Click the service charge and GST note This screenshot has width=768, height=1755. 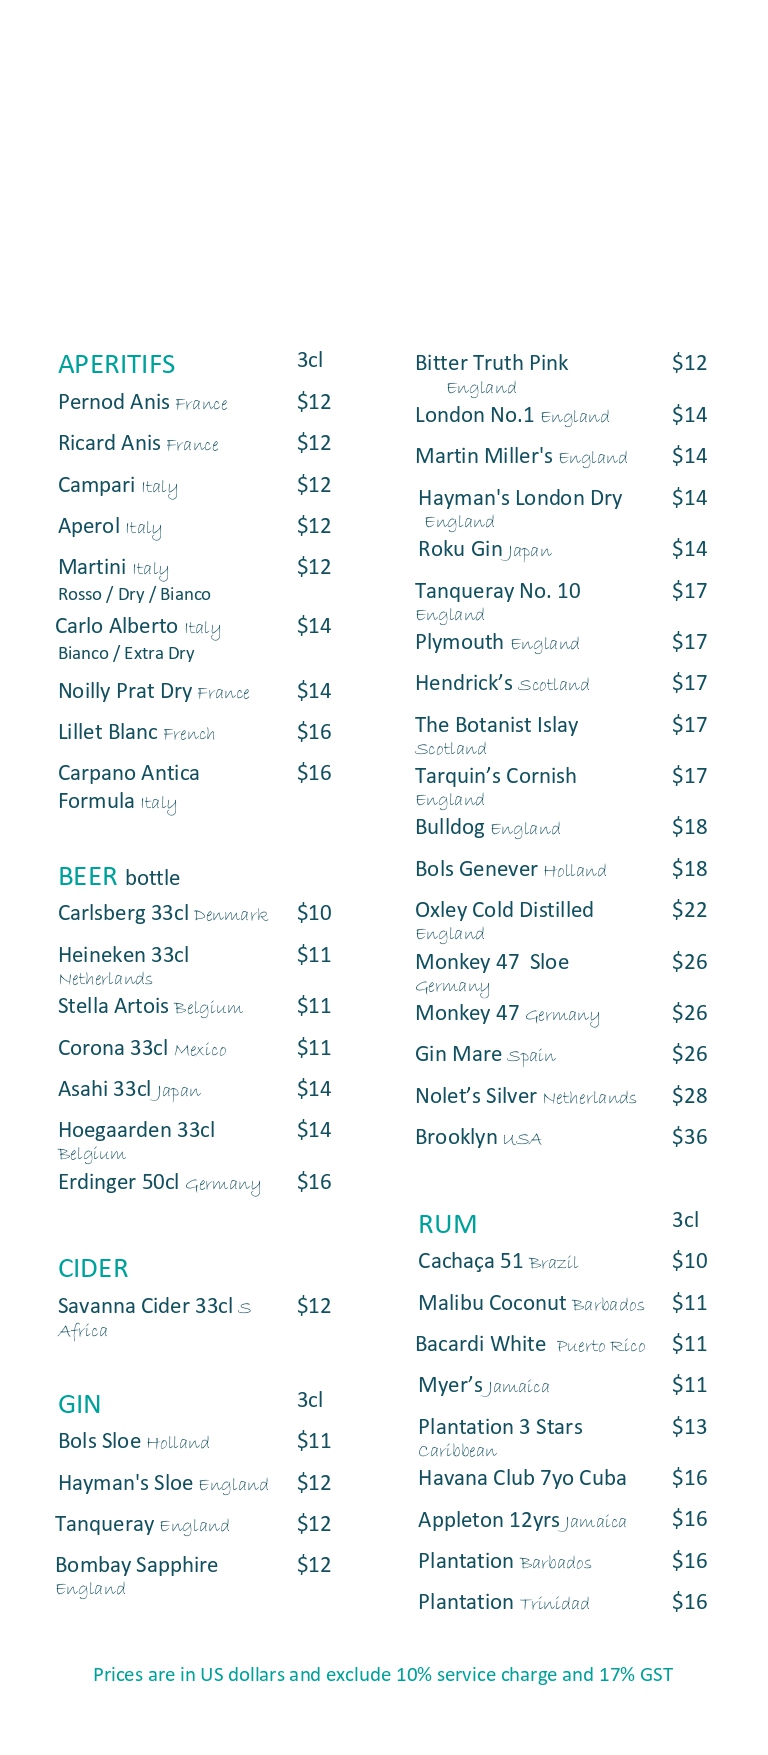tap(383, 1674)
